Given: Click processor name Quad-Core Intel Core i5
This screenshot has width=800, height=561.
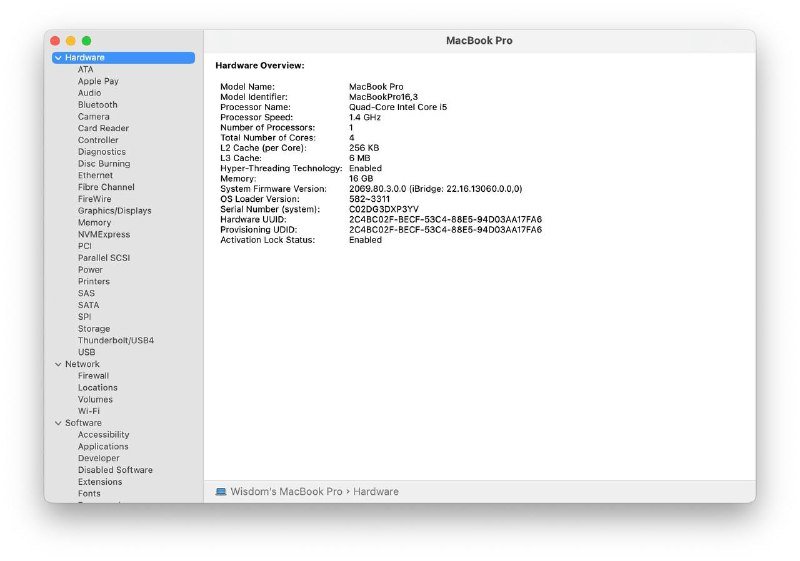Looking at the screenshot, I should click(398, 107).
